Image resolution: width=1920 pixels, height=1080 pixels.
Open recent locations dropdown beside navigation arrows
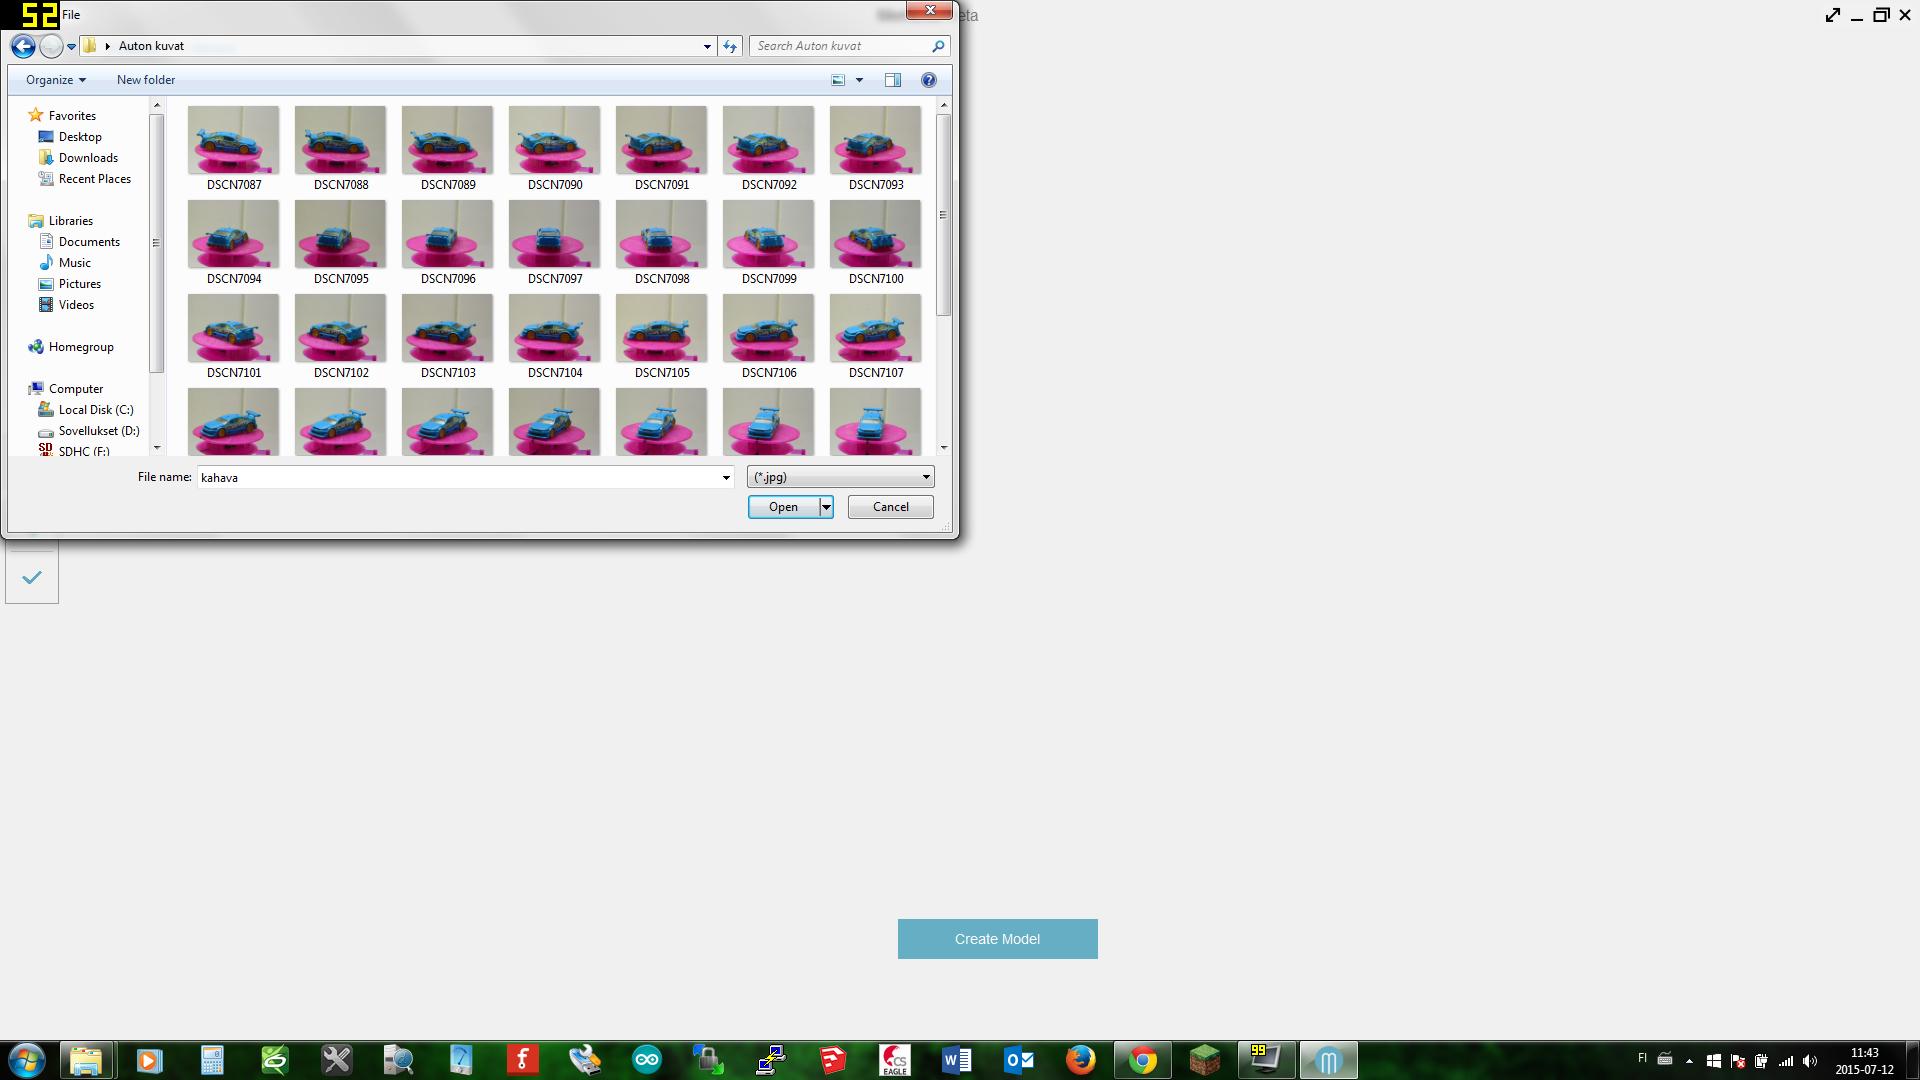(71, 46)
